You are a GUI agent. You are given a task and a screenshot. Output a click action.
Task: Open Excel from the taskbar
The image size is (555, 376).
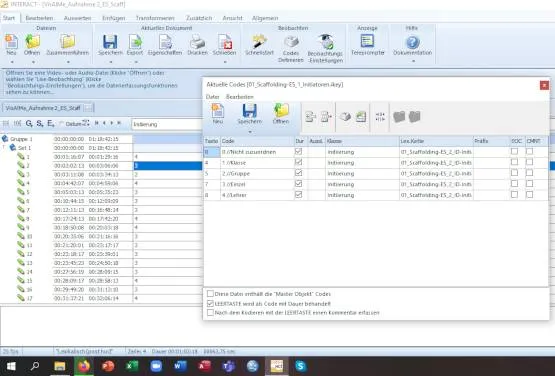132,366
